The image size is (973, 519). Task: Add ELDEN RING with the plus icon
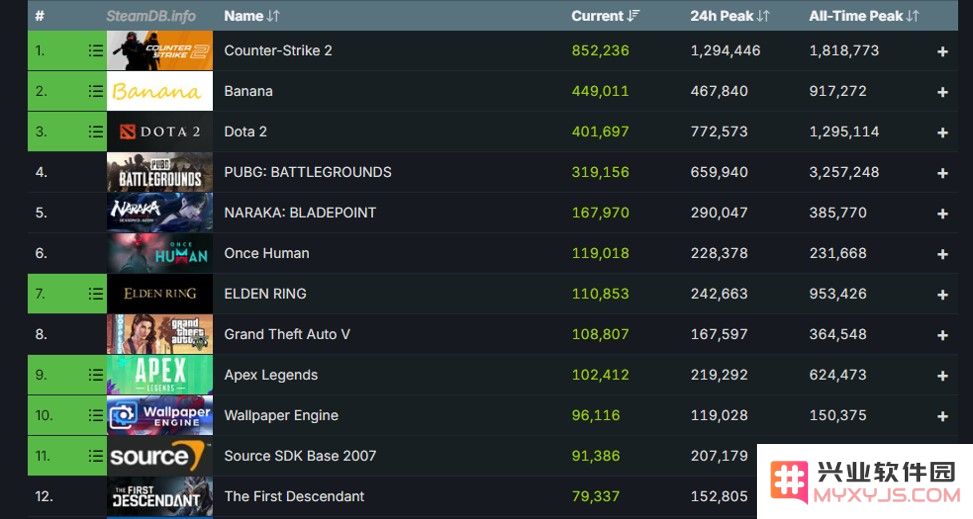(943, 295)
